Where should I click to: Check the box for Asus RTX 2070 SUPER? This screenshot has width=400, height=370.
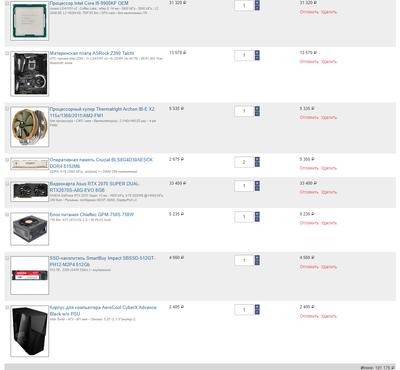(7, 184)
